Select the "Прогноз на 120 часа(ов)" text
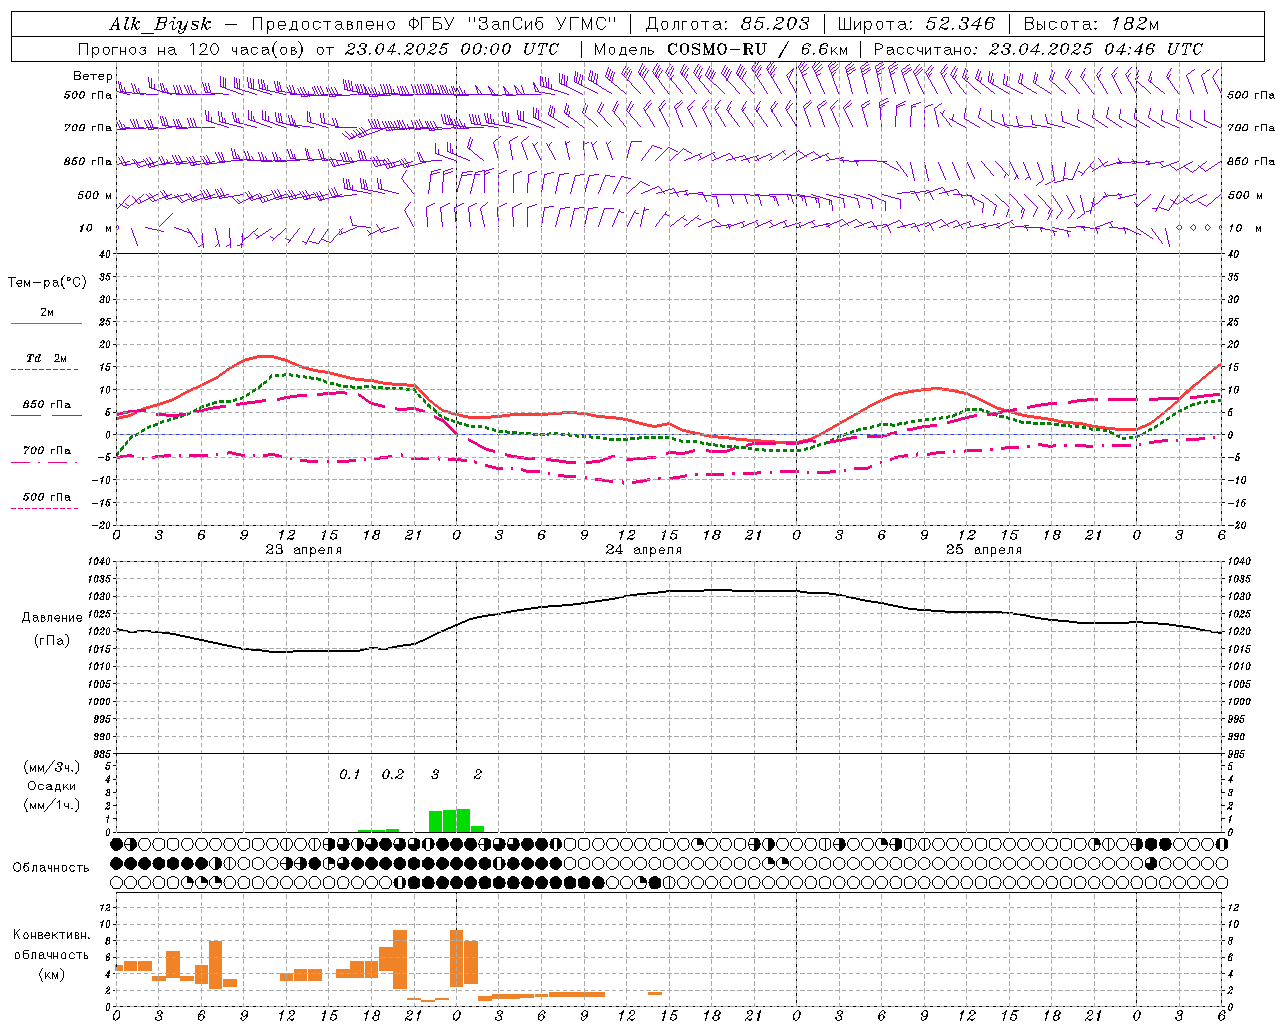Screen dimensions: 1280x1024 pos(193,49)
